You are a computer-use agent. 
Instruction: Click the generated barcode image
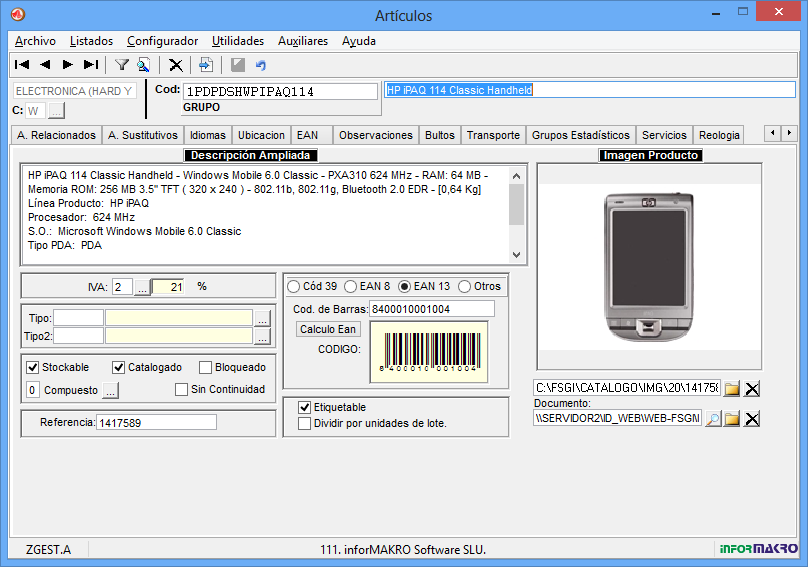(429, 352)
